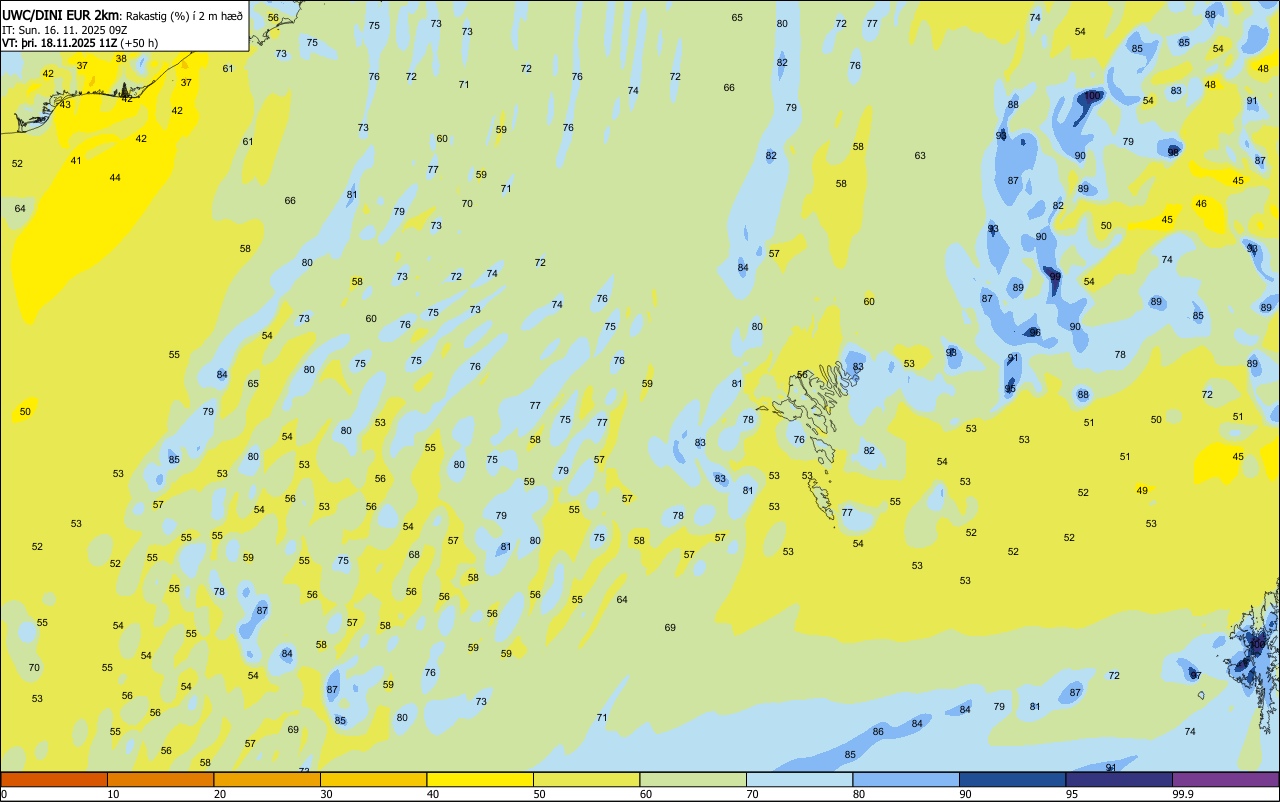
Task: Click the purple legend swatch above 99.9
Action: pyautogui.click(x=1225, y=779)
